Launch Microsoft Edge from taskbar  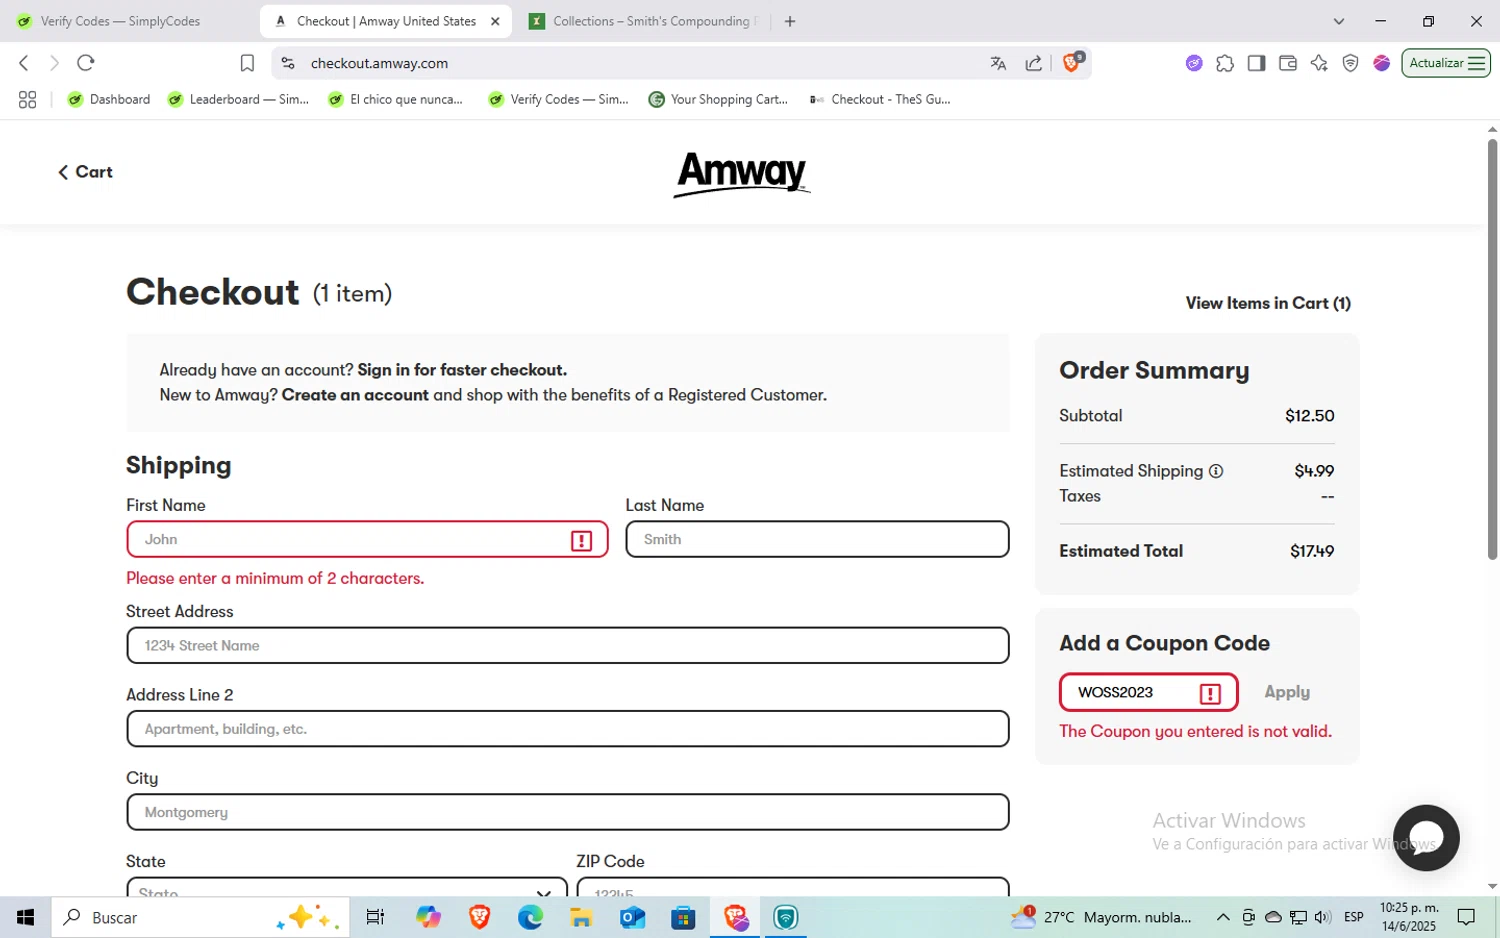pos(530,917)
